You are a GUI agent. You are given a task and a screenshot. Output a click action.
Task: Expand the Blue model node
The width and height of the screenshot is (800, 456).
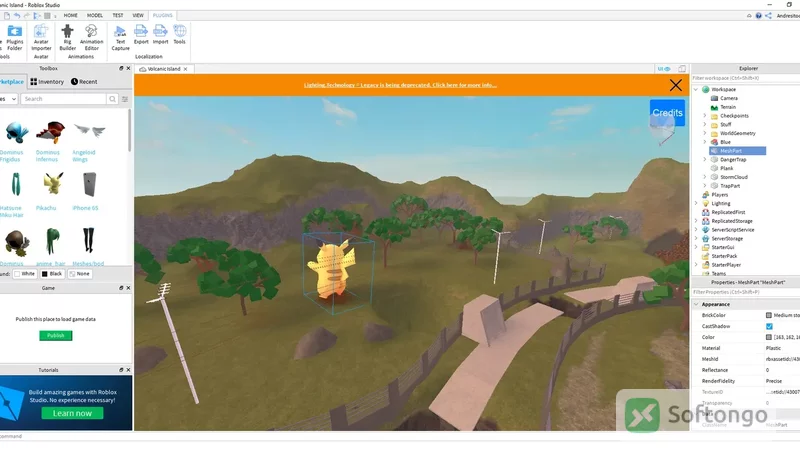[x=705, y=142]
